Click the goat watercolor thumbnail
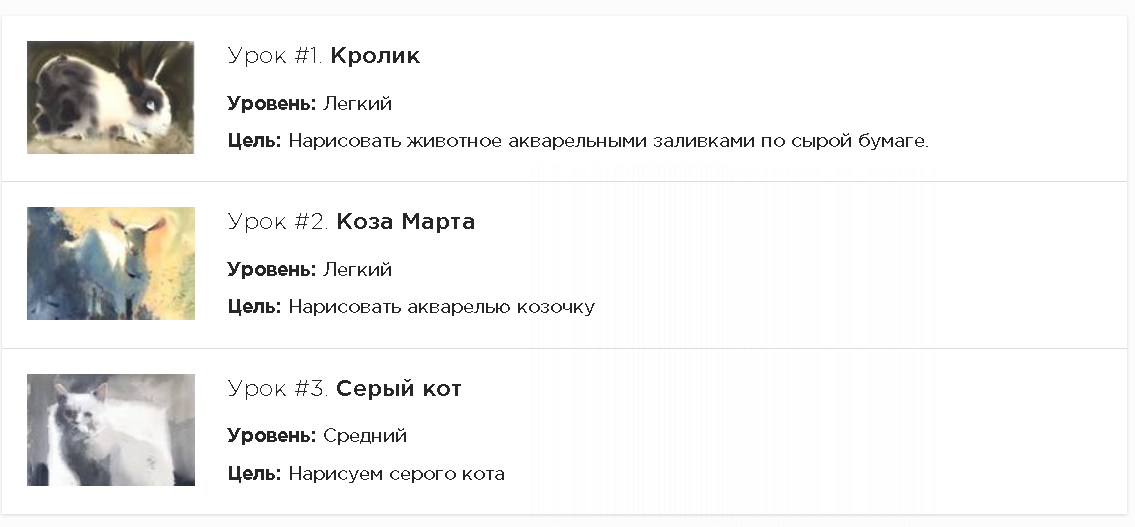This screenshot has width=1135, height=527. click(110, 263)
